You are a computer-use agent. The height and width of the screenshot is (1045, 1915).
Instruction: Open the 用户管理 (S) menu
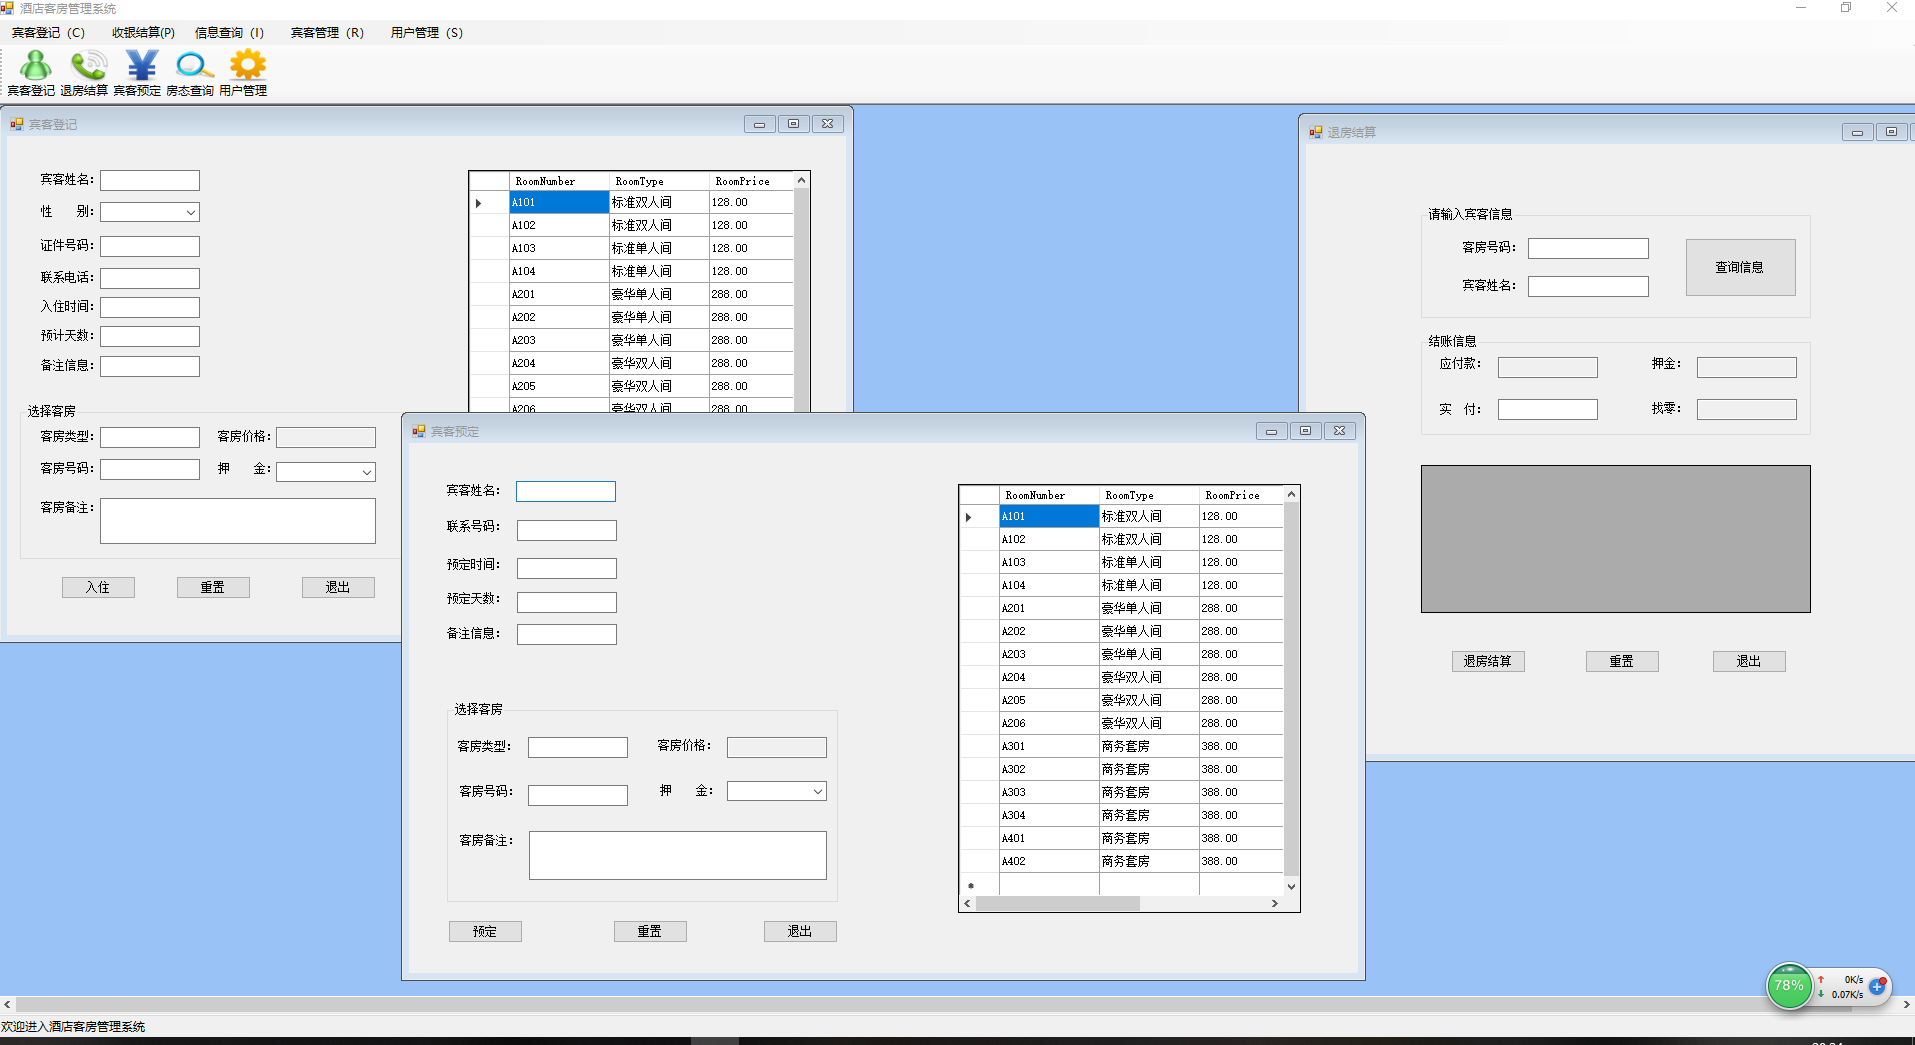(x=426, y=33)
